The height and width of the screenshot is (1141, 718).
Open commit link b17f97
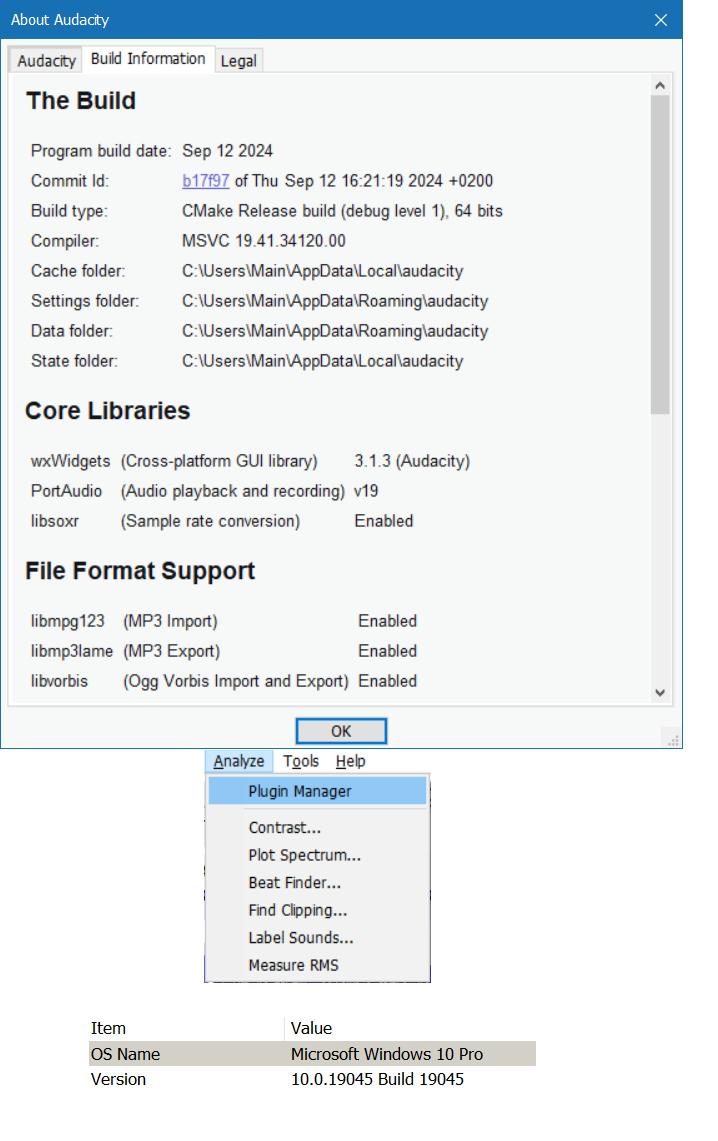pyautogui.click(x=206, y=180)
